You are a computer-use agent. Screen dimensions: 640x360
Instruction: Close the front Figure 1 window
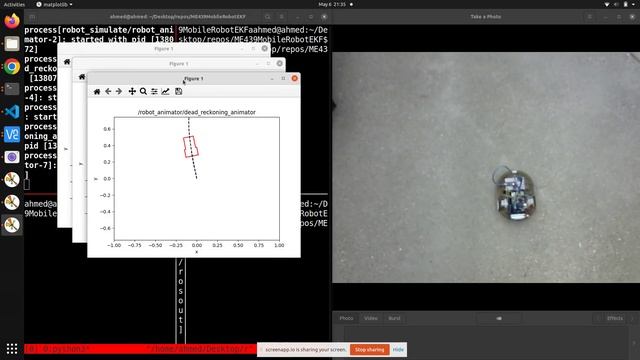pos(295,78)
